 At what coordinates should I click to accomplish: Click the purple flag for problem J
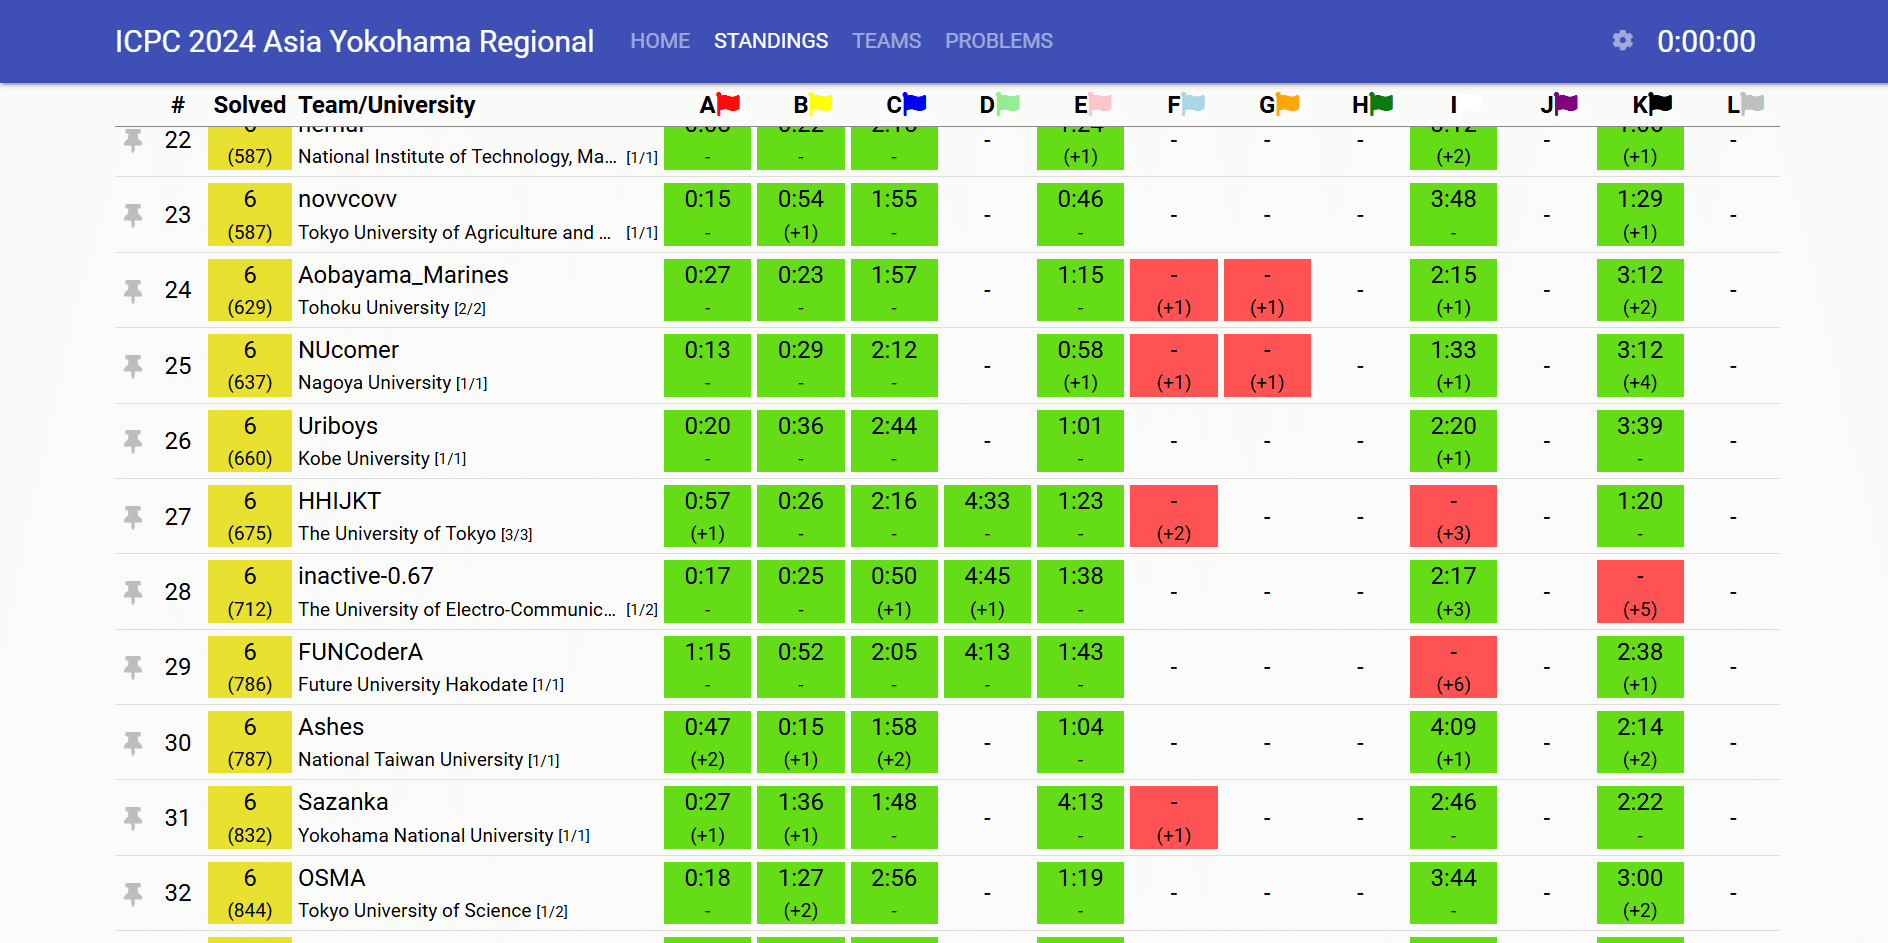click(x=1566, y=103)
